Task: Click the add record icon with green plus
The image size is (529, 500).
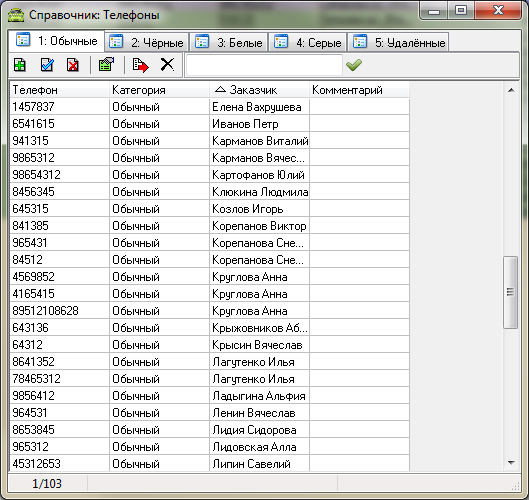Action: pyautogui.click(x=20, y=64)
